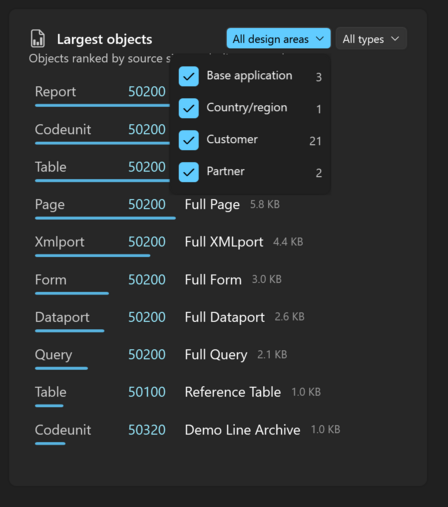Open the Query 50200 link
This screenshot has width=448, height=507.
pos(147,354)
